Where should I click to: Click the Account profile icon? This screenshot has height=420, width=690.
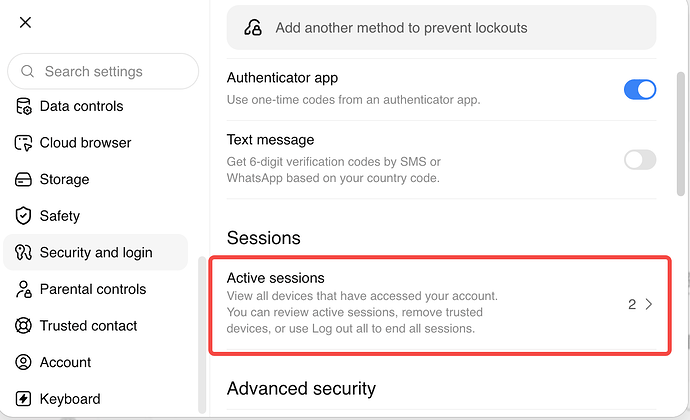(x=23, y=362)
